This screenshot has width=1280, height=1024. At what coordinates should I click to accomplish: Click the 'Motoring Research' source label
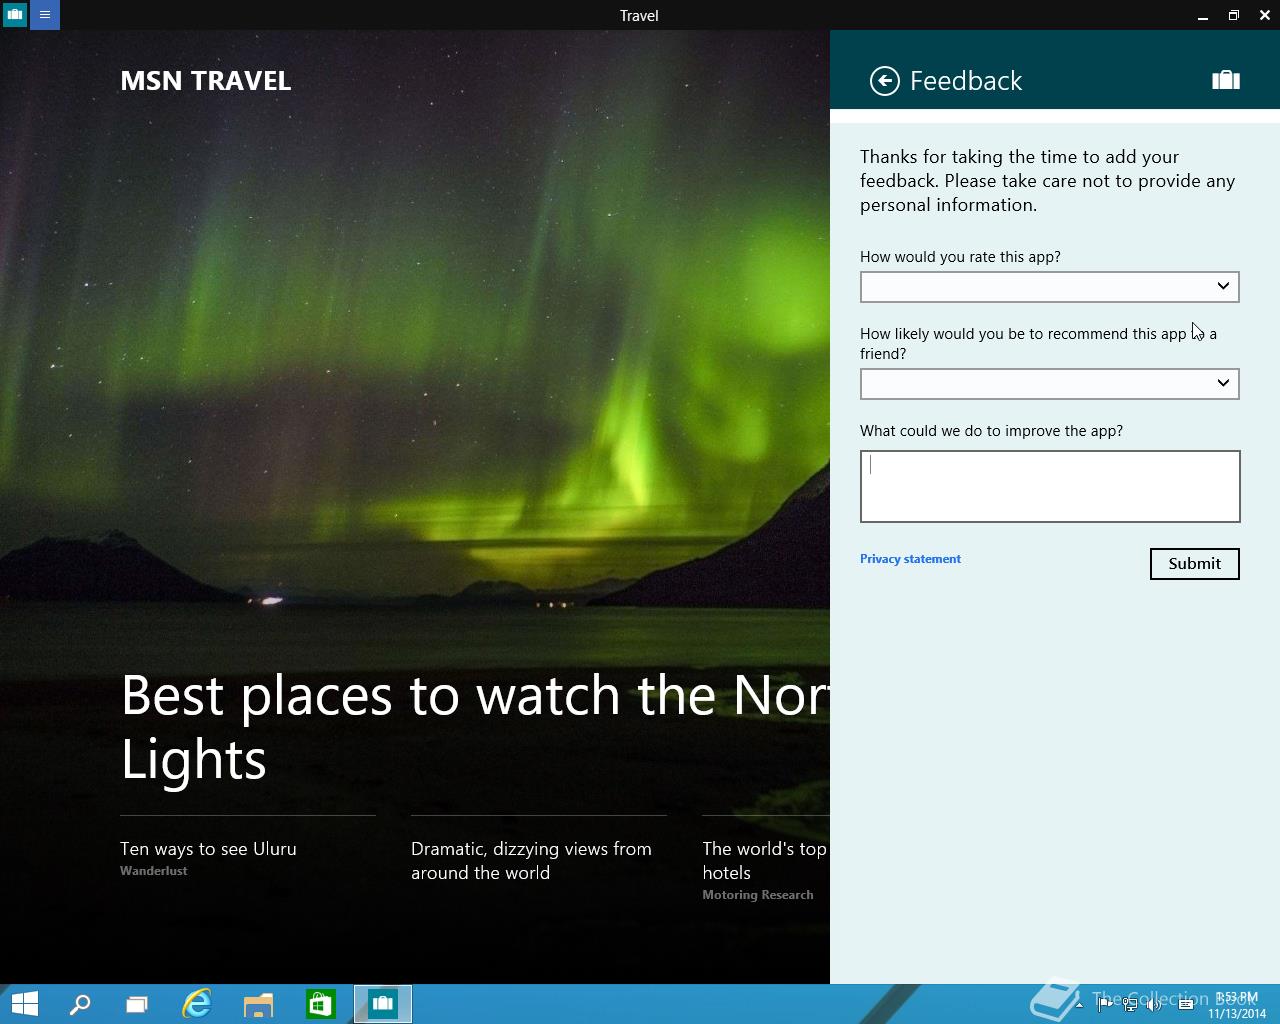pyautogui.click(x=758, y=895)
